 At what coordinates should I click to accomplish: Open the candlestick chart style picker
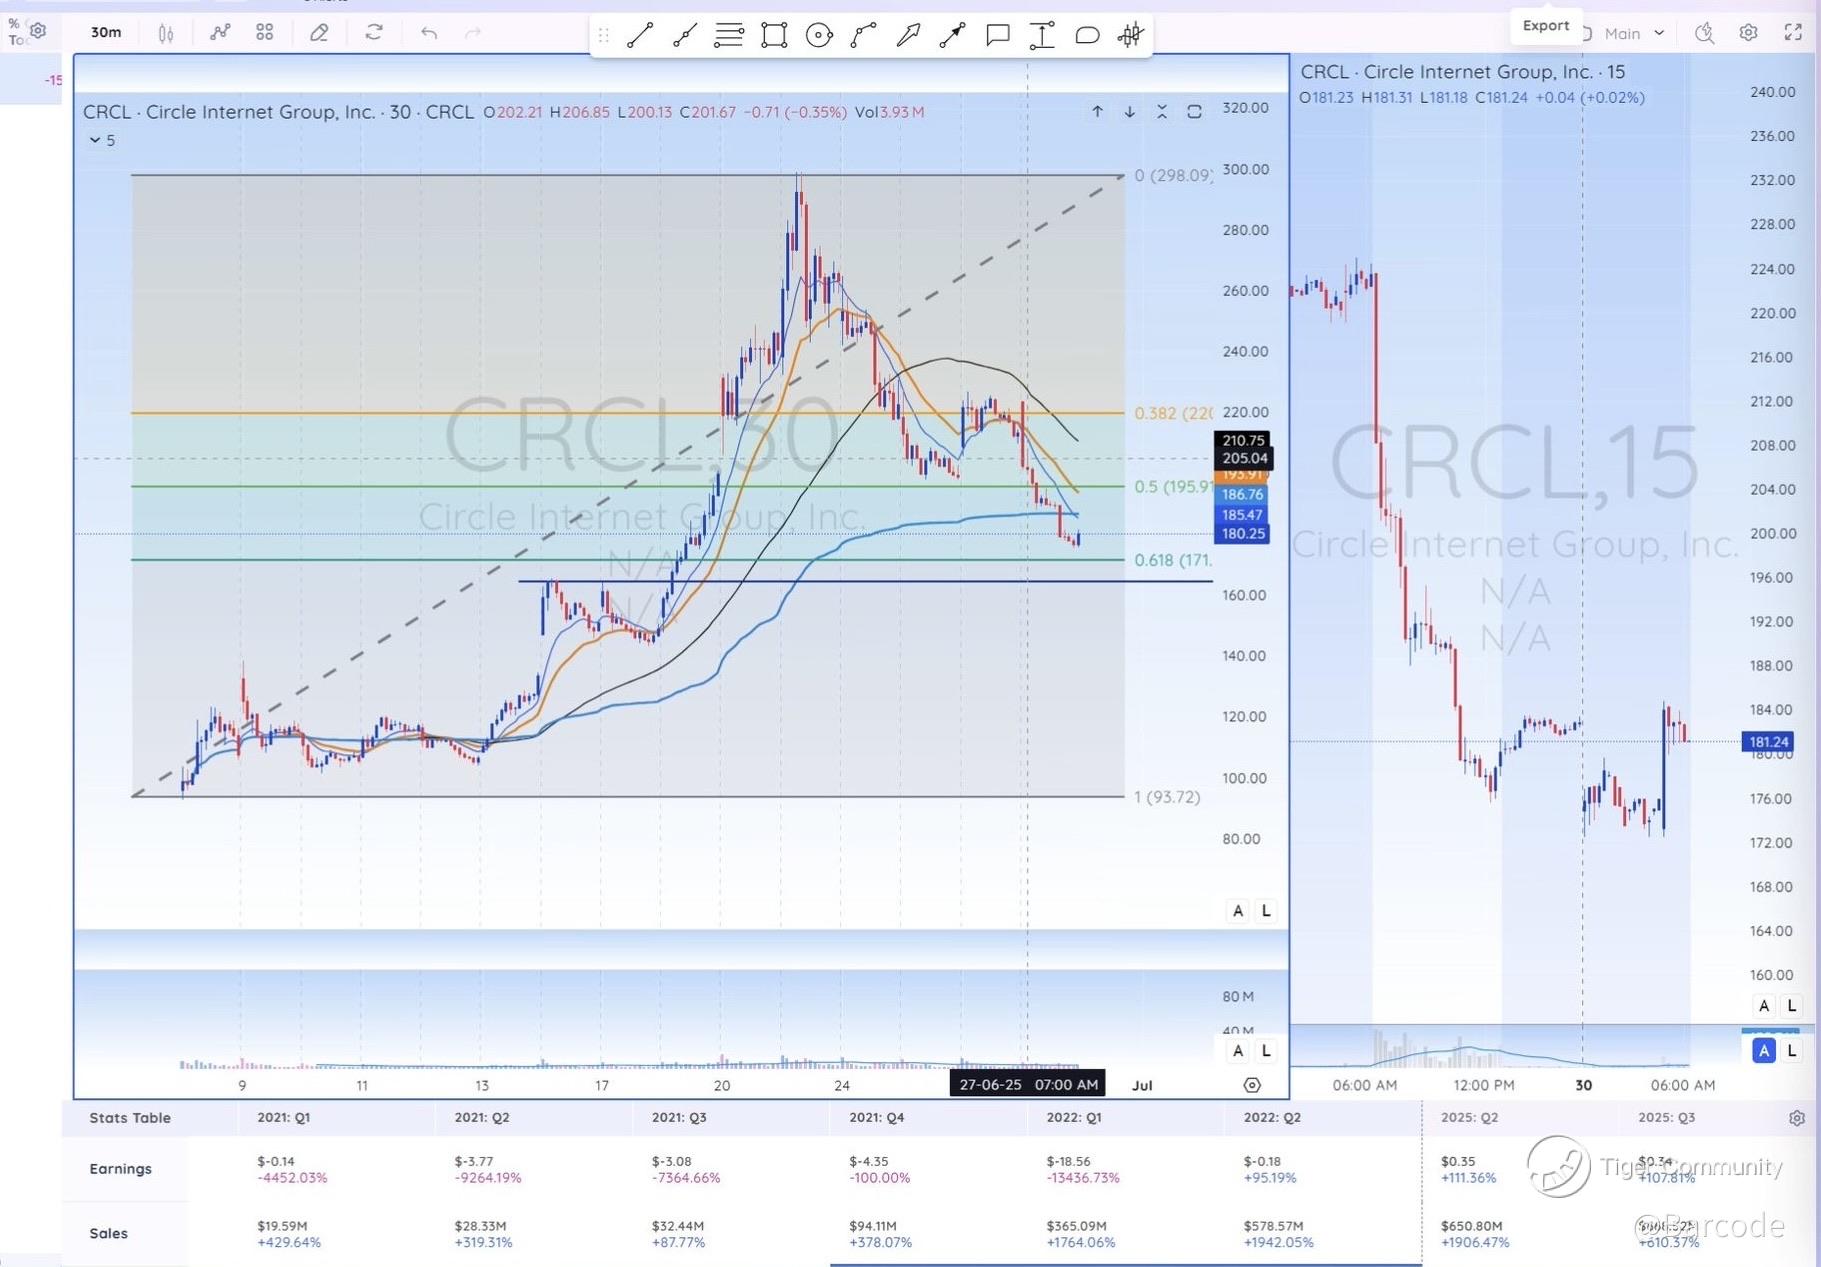click(166, 33)
